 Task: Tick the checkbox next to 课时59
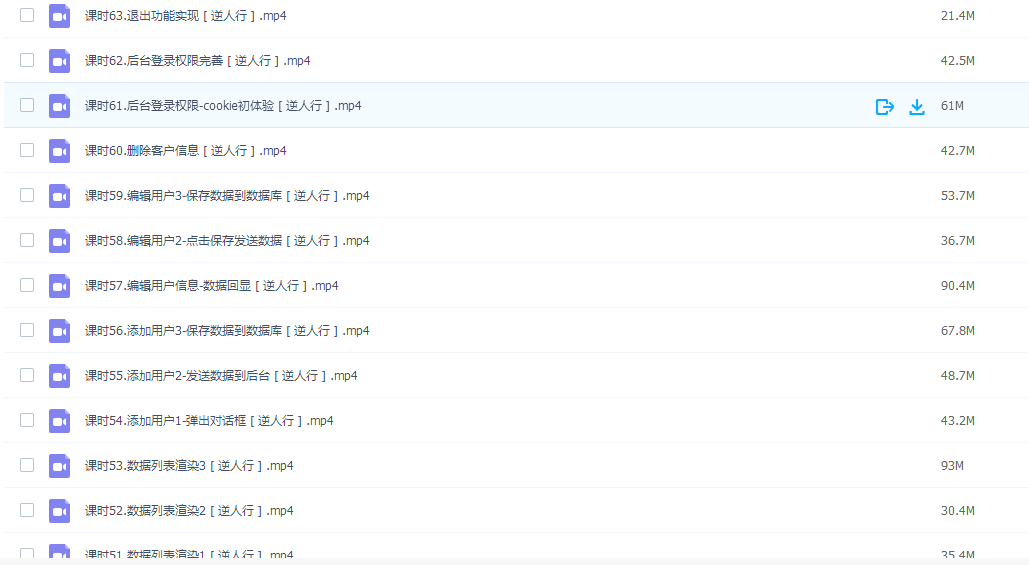point(27,195)
